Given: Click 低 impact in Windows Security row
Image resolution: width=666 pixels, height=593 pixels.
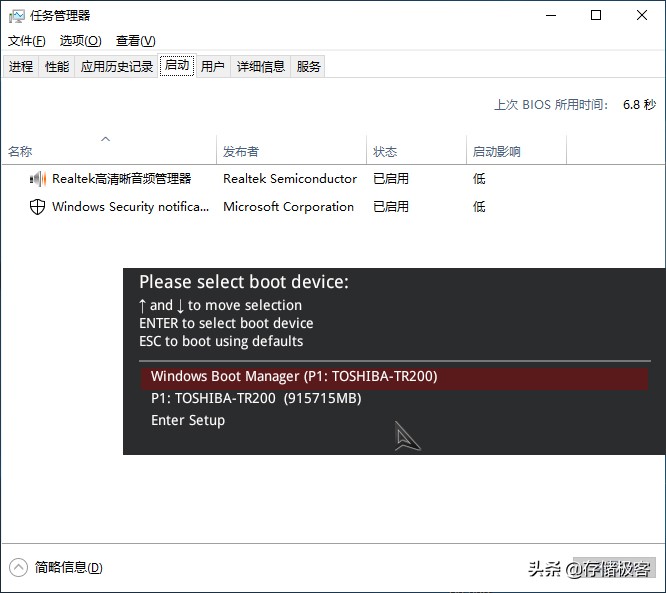Looking at the screenshot, I should coord(479,207).
